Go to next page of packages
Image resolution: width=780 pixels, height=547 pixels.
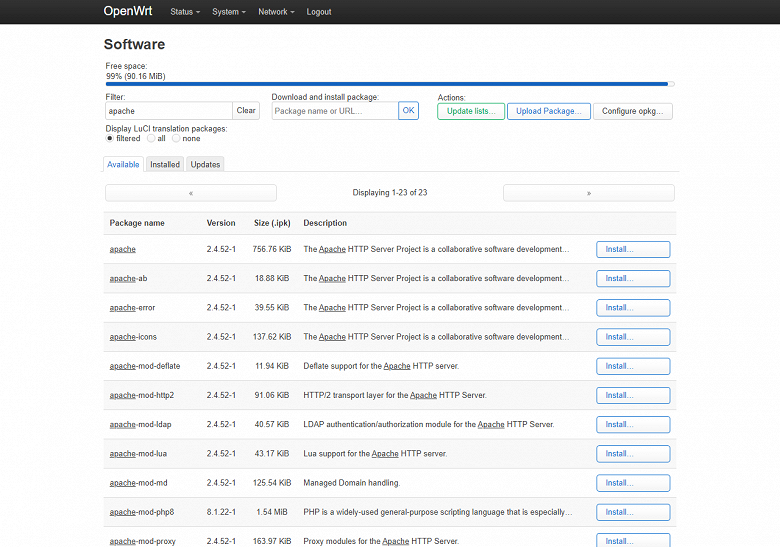click(x=588, y=193)
